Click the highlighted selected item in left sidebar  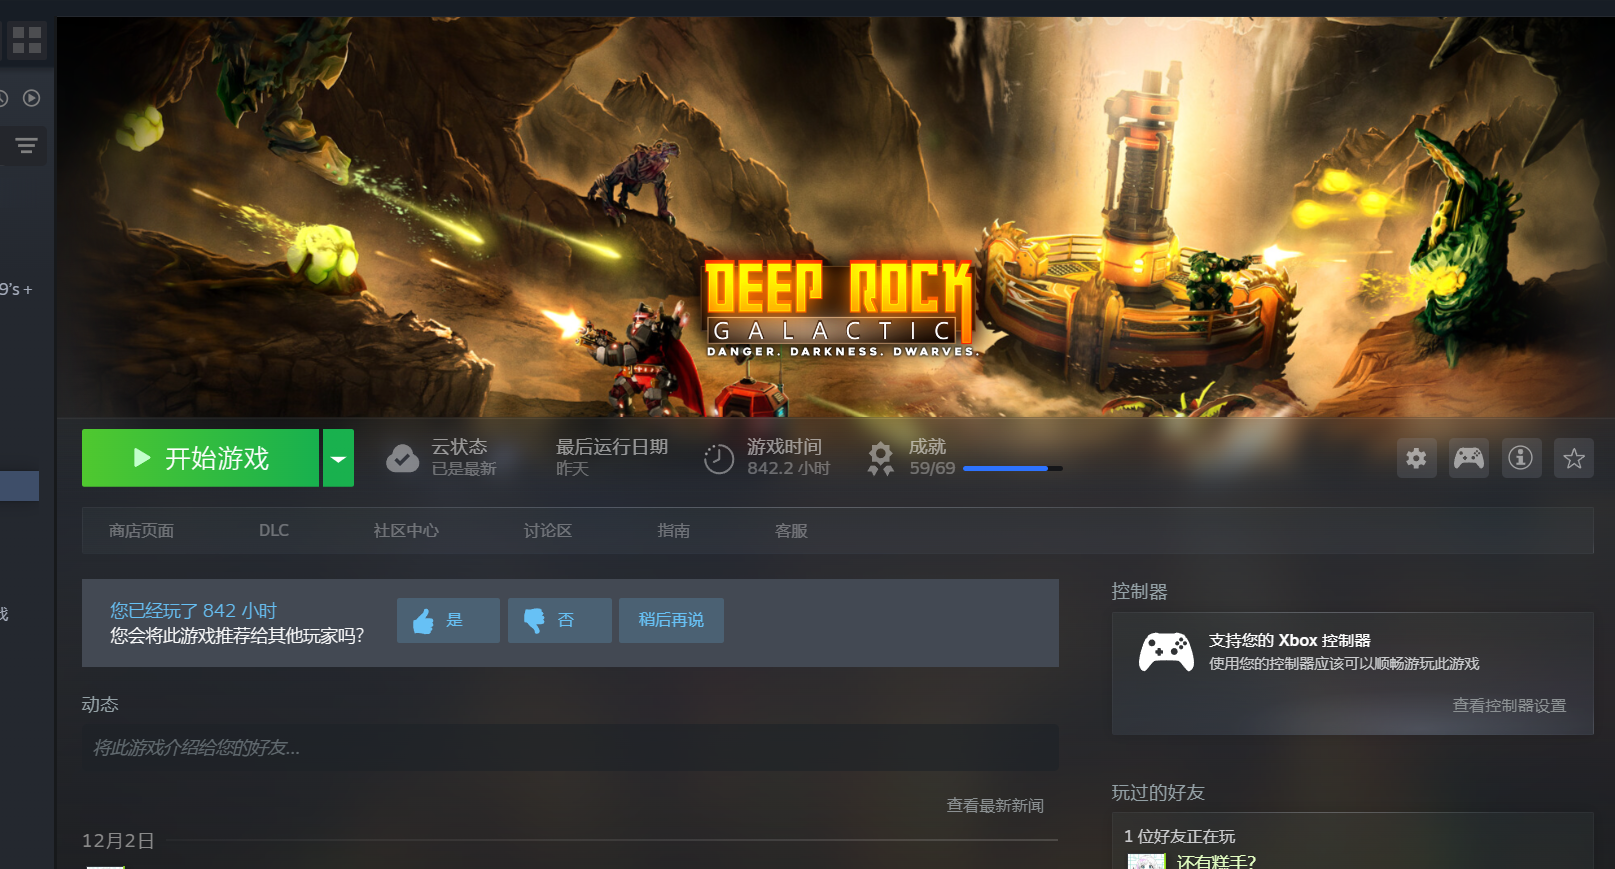[x=19, y=486]
